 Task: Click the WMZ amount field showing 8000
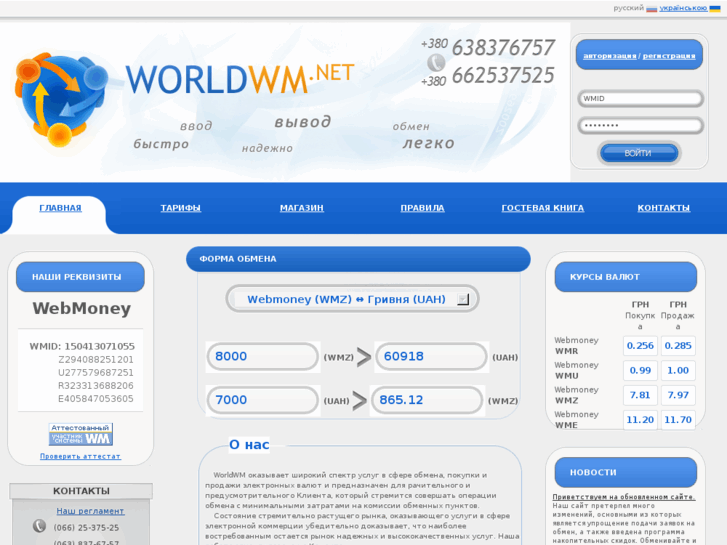click(x=262, y=357)
